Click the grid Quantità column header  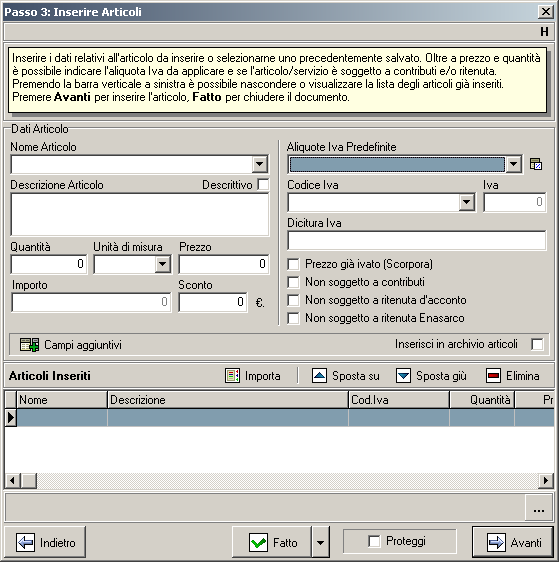coord(482,400)
